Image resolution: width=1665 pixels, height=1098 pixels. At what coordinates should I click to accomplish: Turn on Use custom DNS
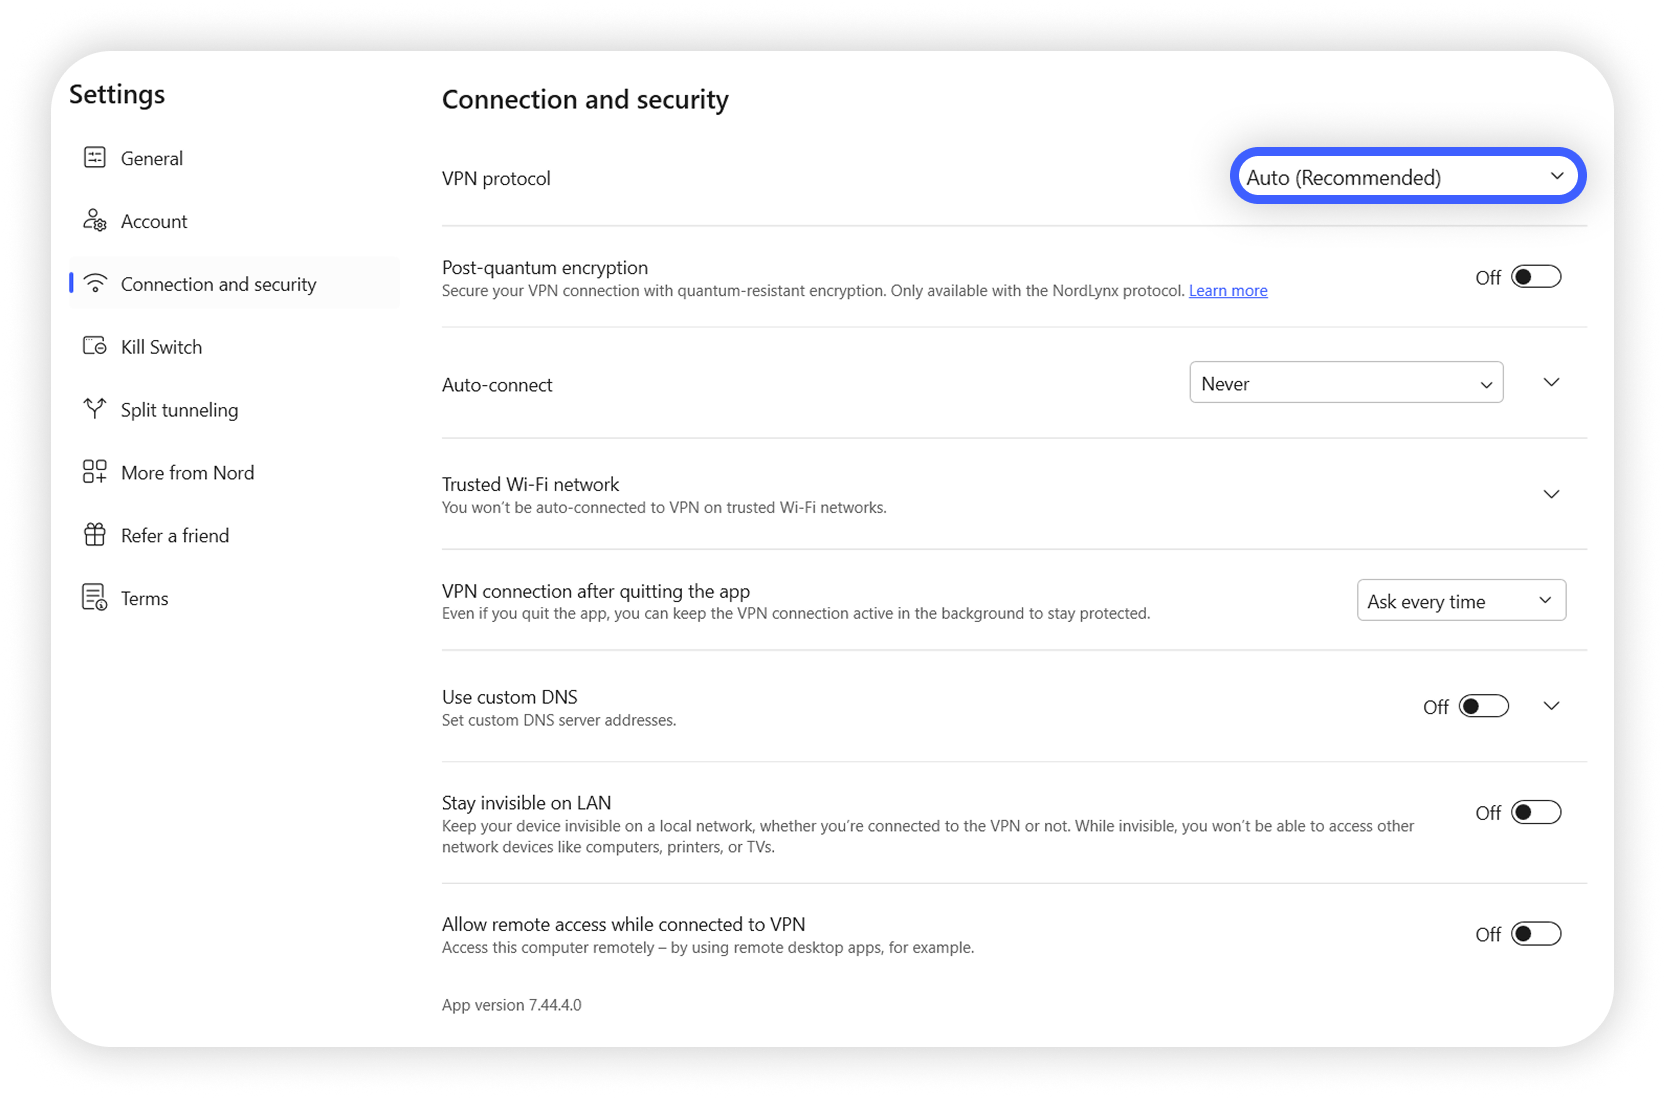click(1485, 705)
